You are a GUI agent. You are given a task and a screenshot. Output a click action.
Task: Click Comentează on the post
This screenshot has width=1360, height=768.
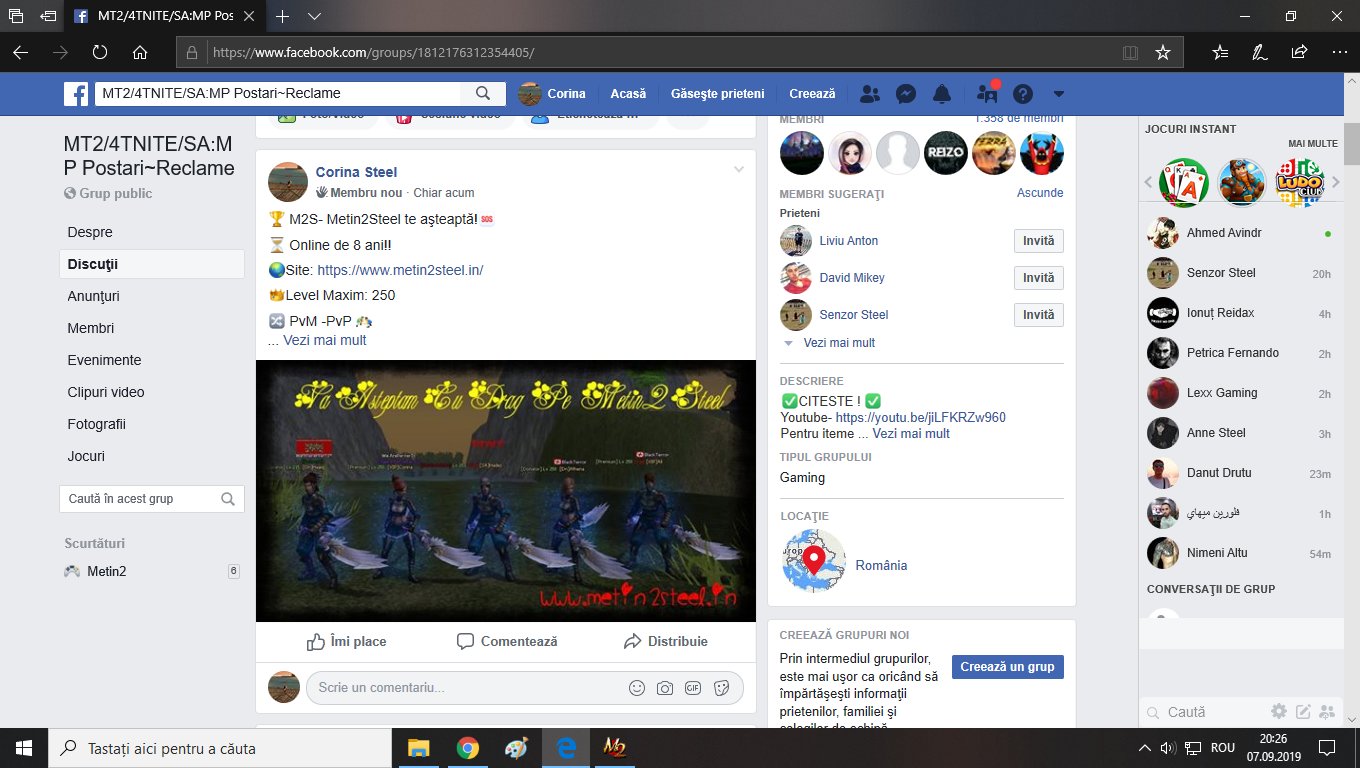pyautogui.click(x=506, y=641)
